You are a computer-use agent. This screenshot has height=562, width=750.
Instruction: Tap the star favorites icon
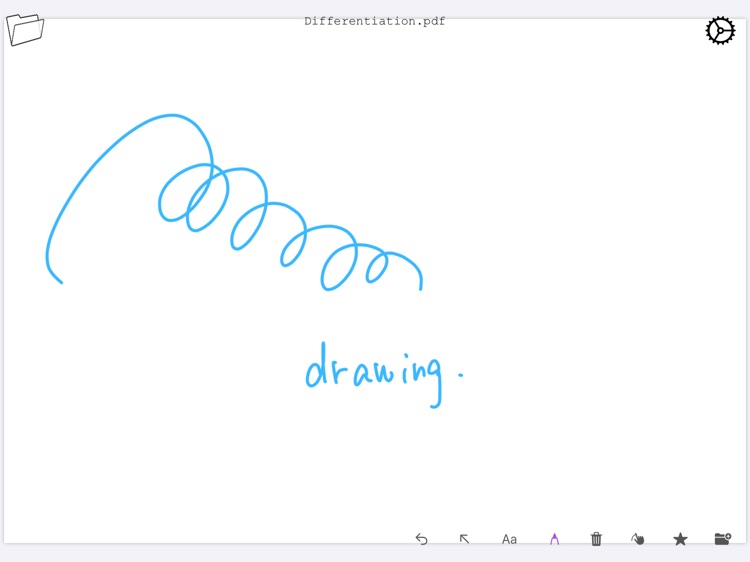680,539
